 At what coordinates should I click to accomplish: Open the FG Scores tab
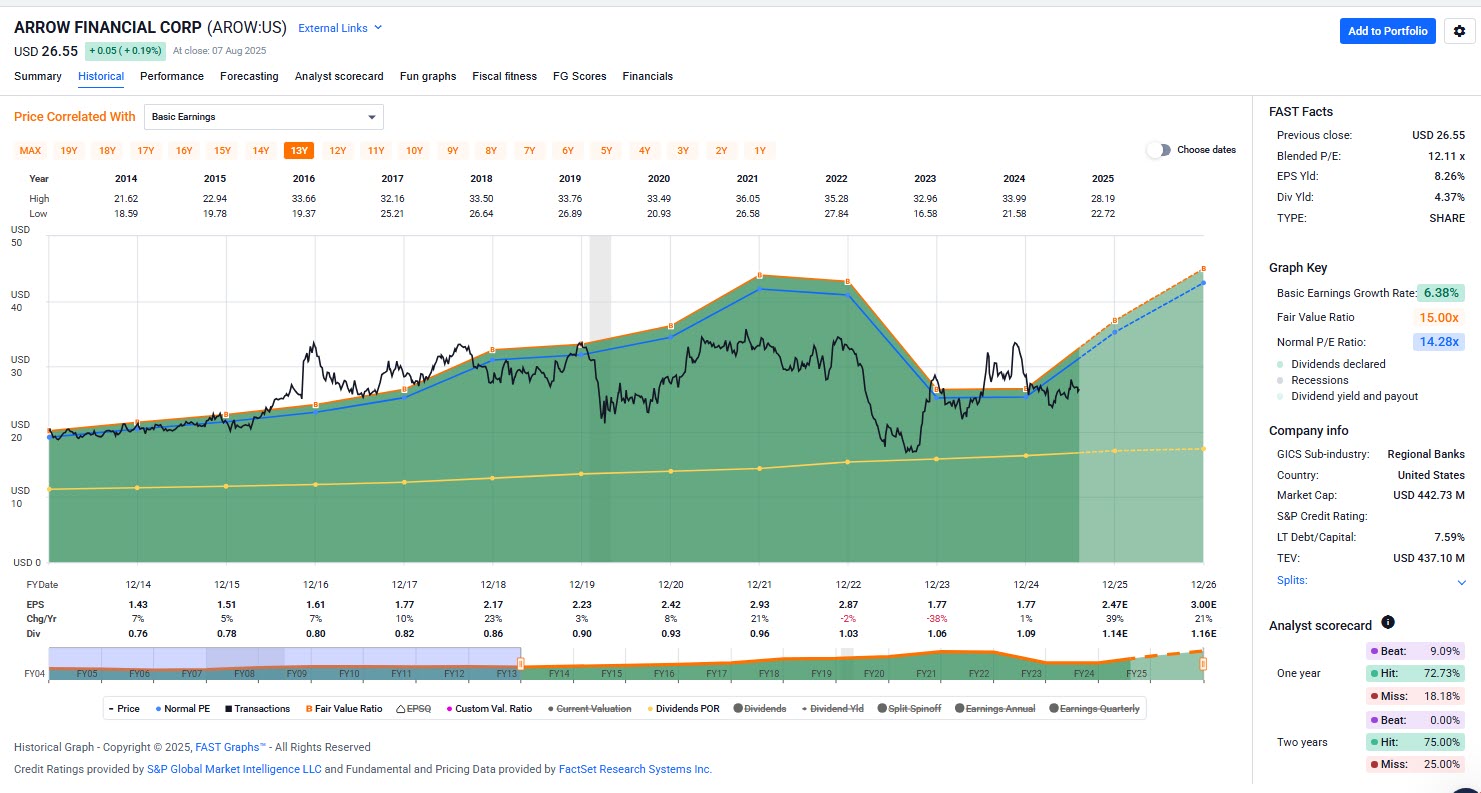(x=580, y=76)
